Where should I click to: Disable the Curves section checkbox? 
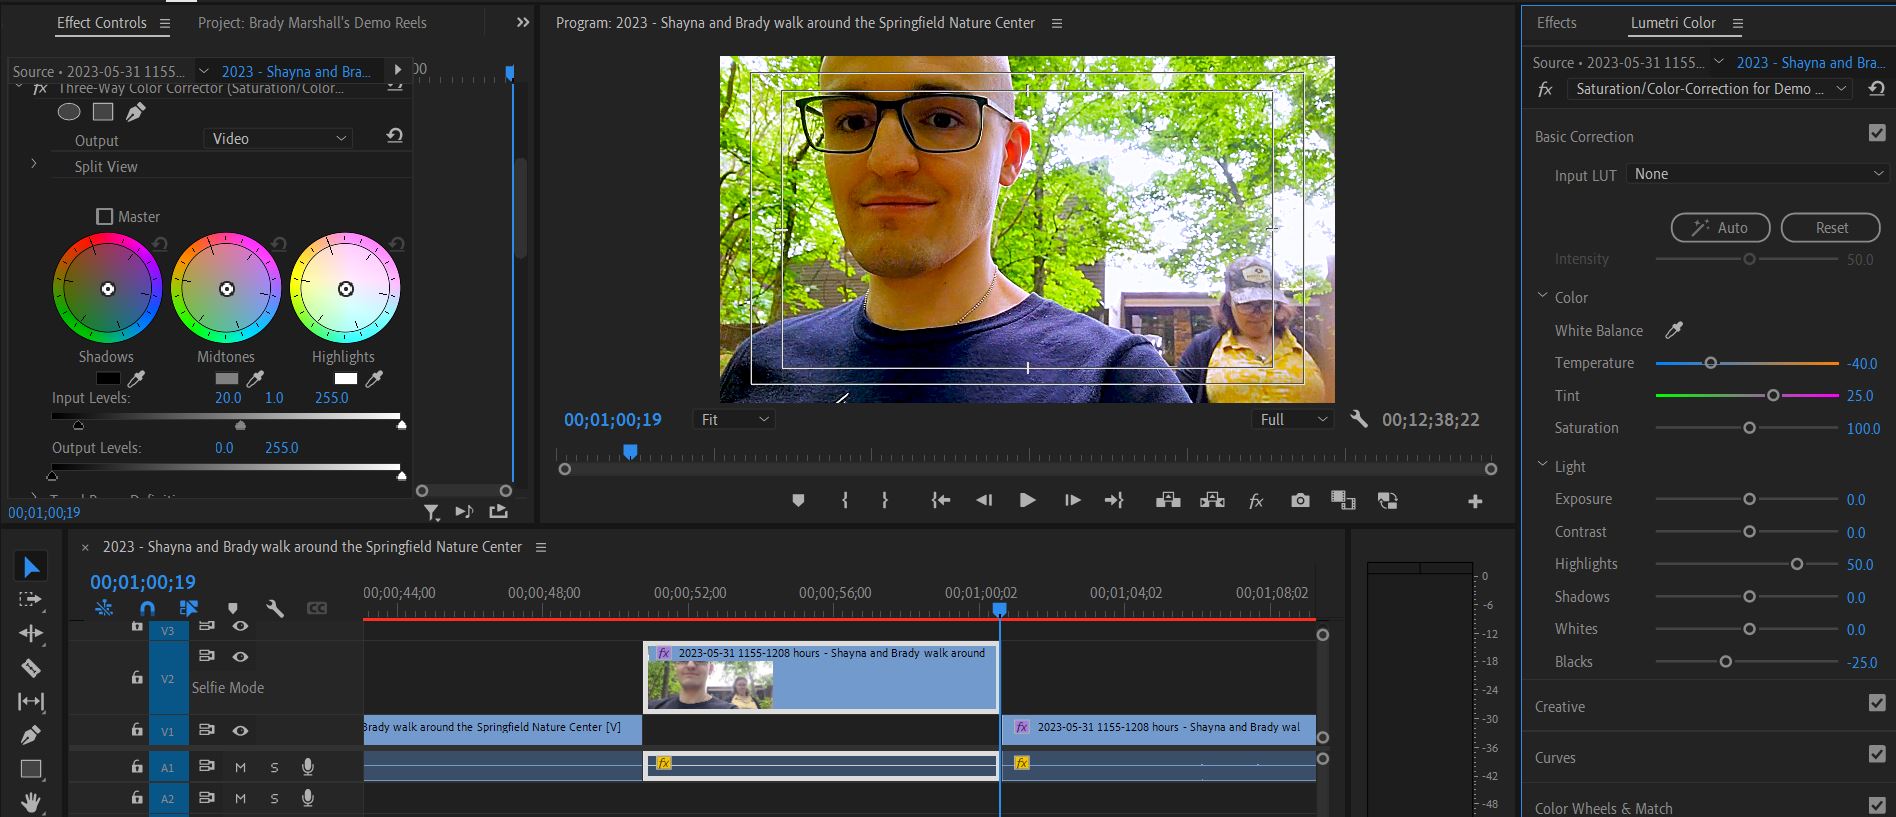(x=1877, y=754)
